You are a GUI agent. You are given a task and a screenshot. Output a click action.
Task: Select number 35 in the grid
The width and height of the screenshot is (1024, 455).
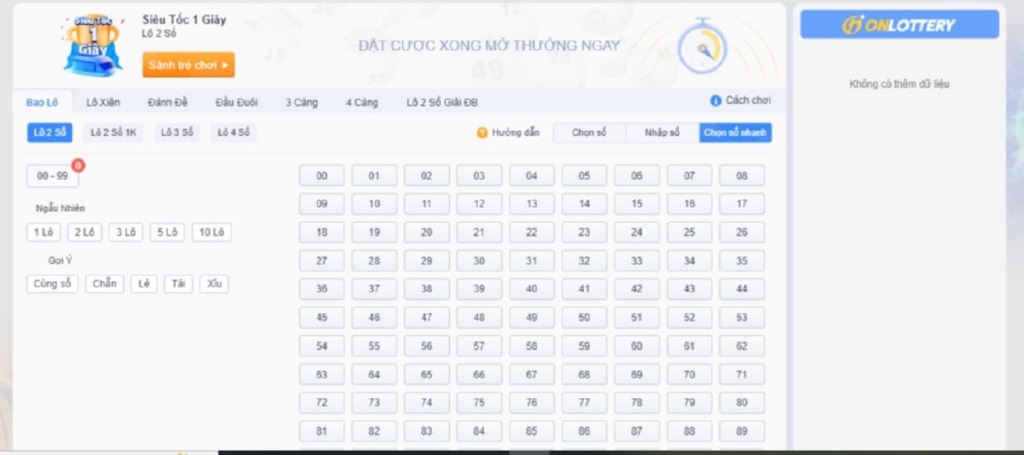pos(742,260)
